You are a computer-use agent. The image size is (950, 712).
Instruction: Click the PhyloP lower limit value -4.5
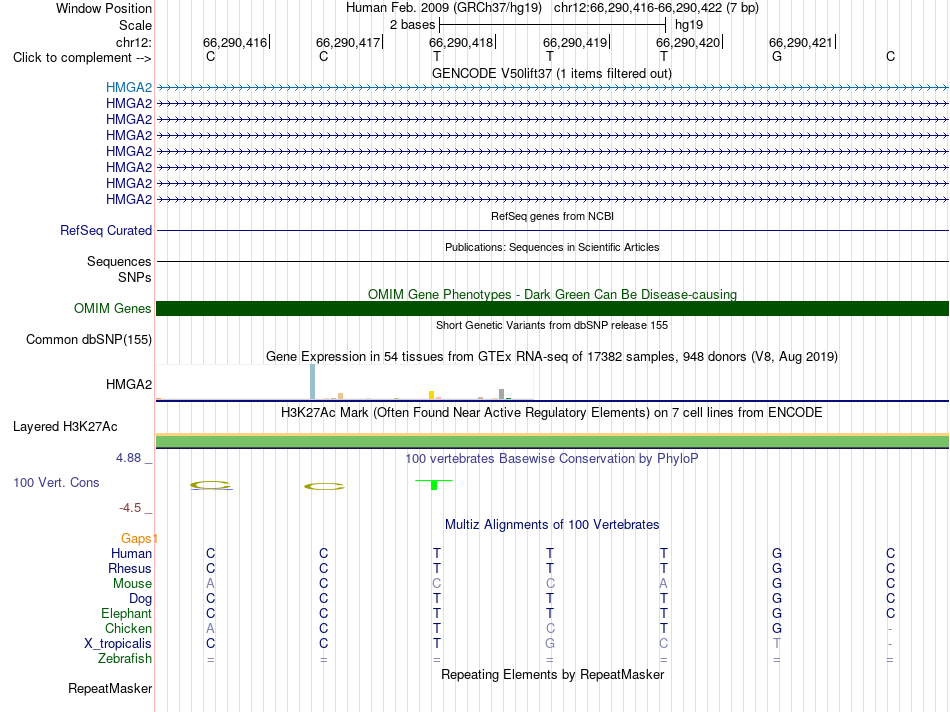[x=130, y=508]
